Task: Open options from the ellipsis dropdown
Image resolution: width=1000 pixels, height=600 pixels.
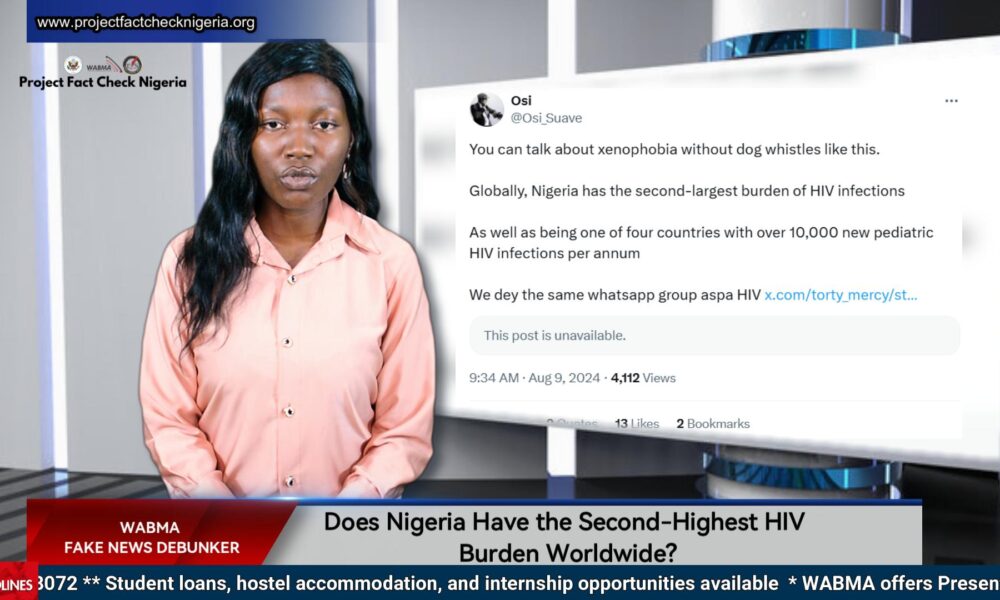Action: [951, 100]
